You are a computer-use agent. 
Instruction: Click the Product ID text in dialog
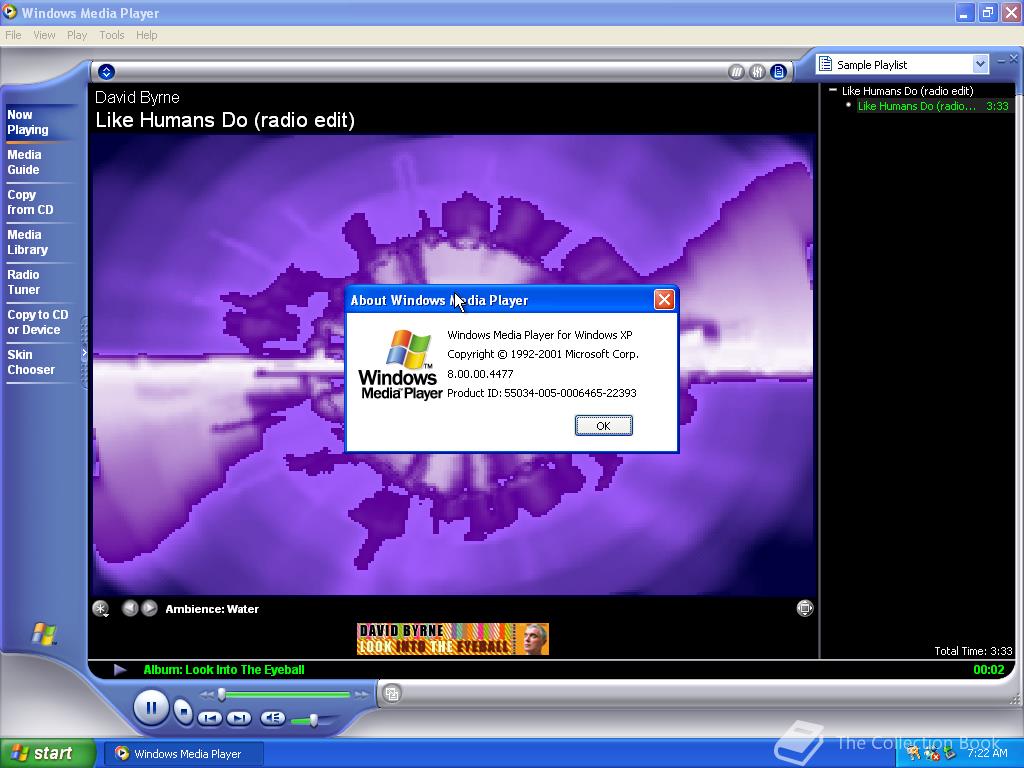pyautogui.click(x=541, y=393)
